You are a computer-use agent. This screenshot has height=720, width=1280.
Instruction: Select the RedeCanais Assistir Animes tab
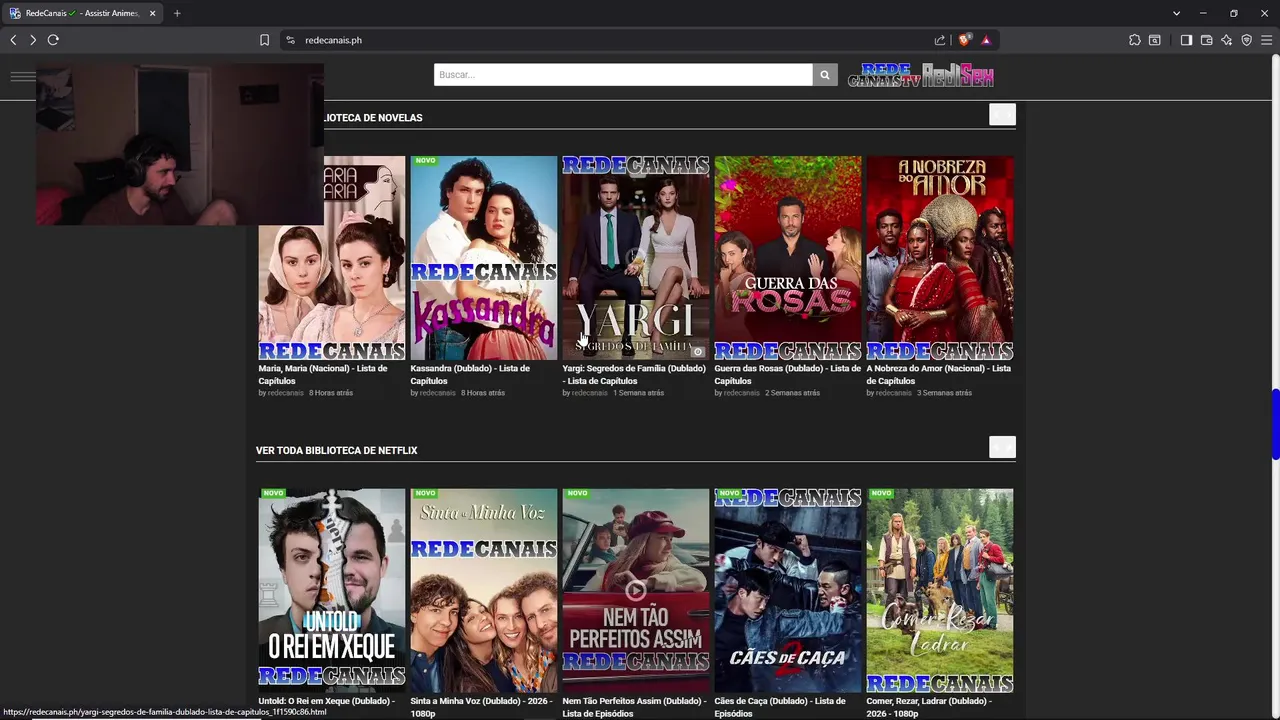tap(82, 13)
